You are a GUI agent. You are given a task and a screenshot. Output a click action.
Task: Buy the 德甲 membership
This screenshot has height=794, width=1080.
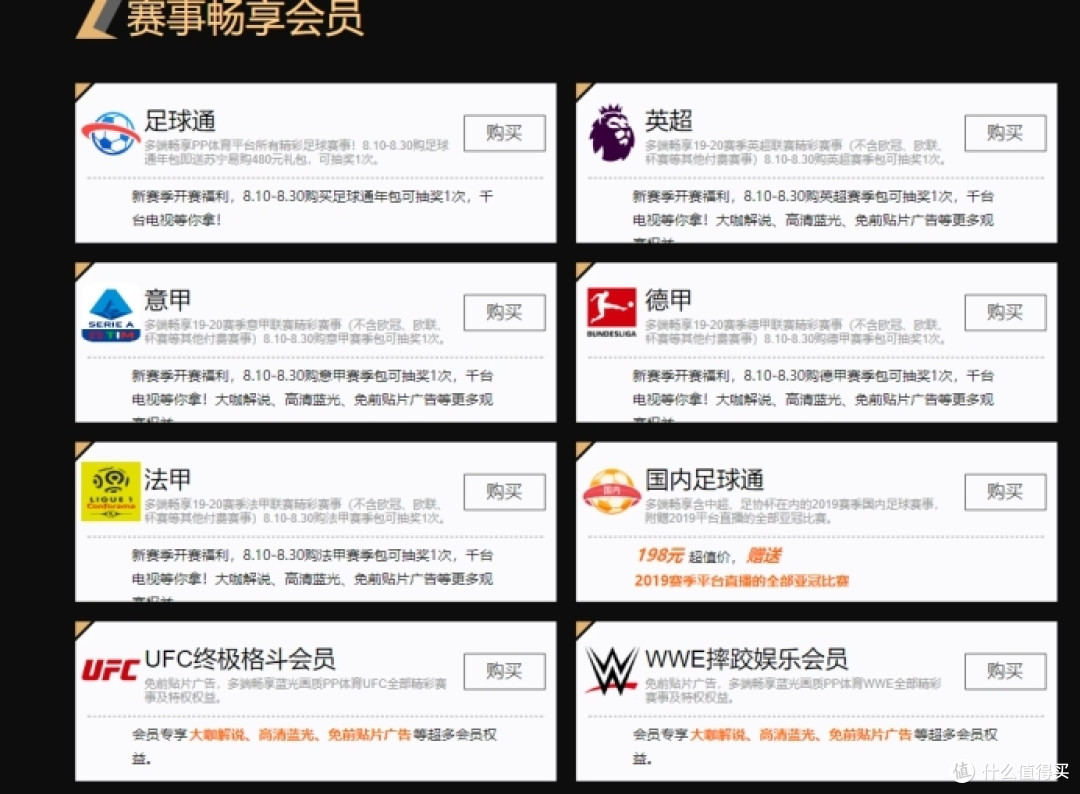point(1005,313)
